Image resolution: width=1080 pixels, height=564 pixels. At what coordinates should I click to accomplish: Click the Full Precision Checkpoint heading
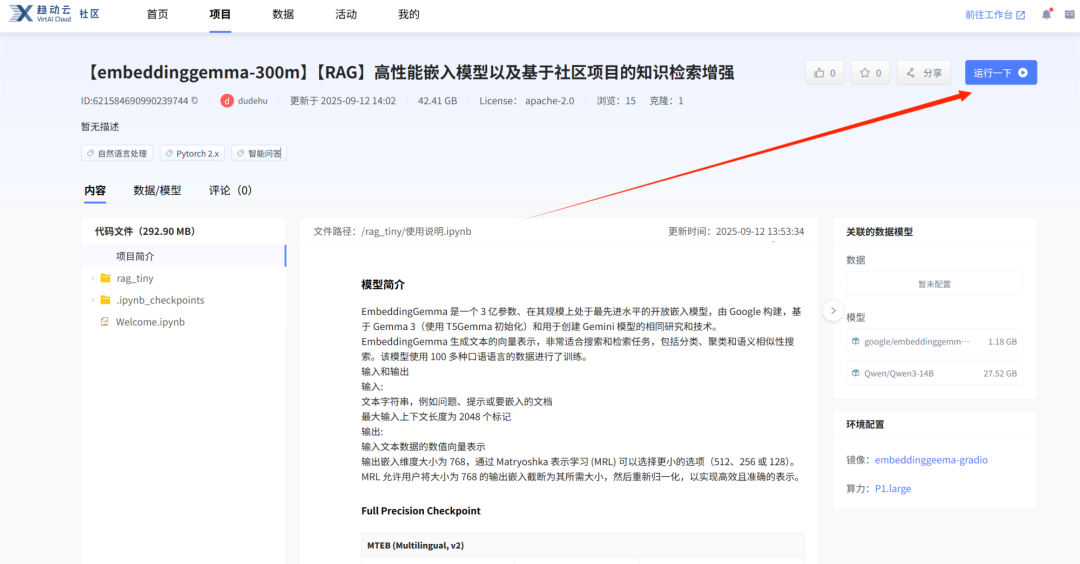click(421, 510)
